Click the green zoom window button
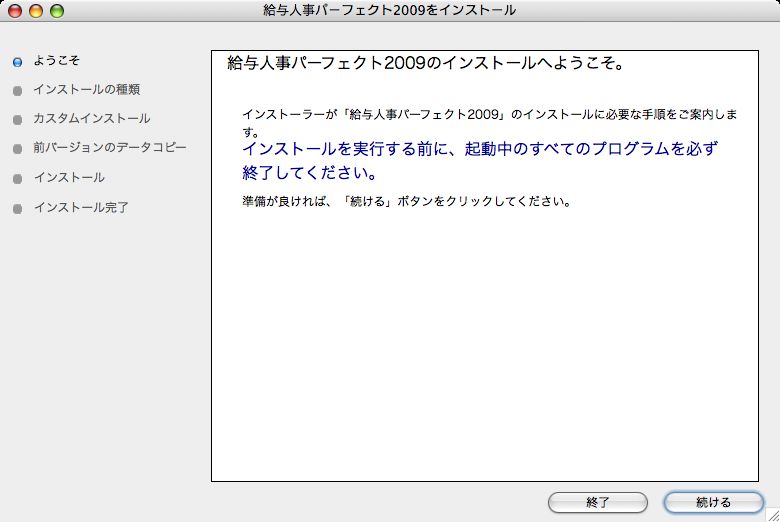 (x=57, y=10)
